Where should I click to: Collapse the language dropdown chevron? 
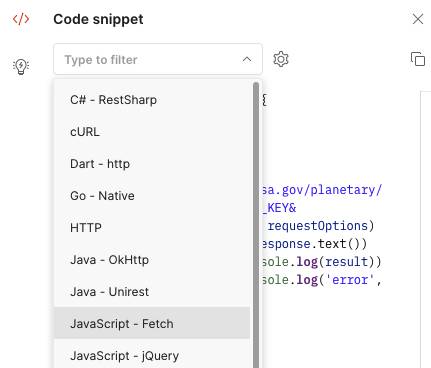(x=247, y=59)
